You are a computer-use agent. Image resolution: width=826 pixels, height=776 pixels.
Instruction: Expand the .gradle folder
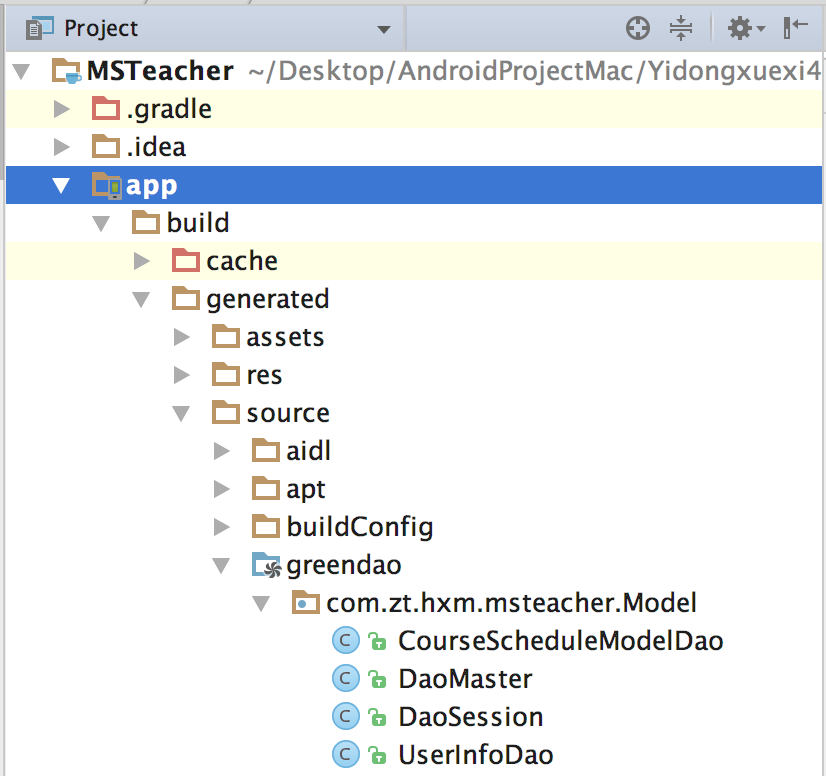click(x=62, y=109)
